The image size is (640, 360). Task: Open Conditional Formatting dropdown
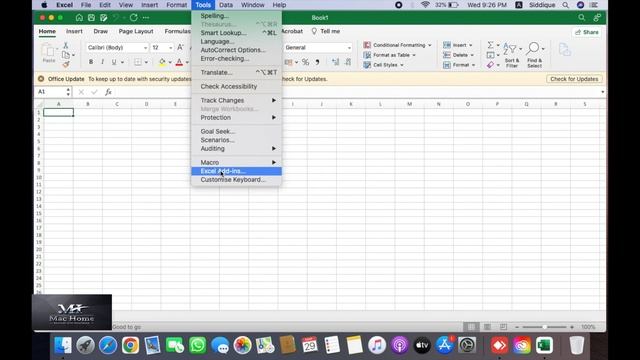[397, 45]
